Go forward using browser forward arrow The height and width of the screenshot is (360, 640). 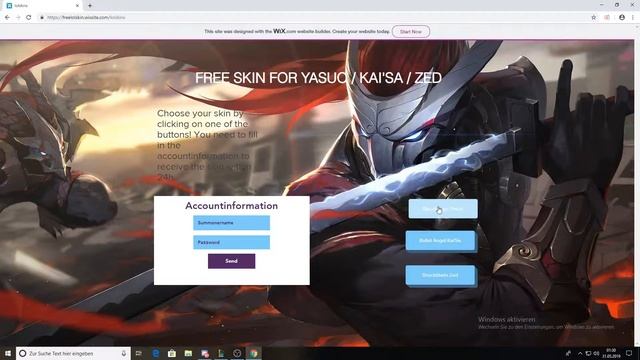pyautogui.click(x=18, y=18)
